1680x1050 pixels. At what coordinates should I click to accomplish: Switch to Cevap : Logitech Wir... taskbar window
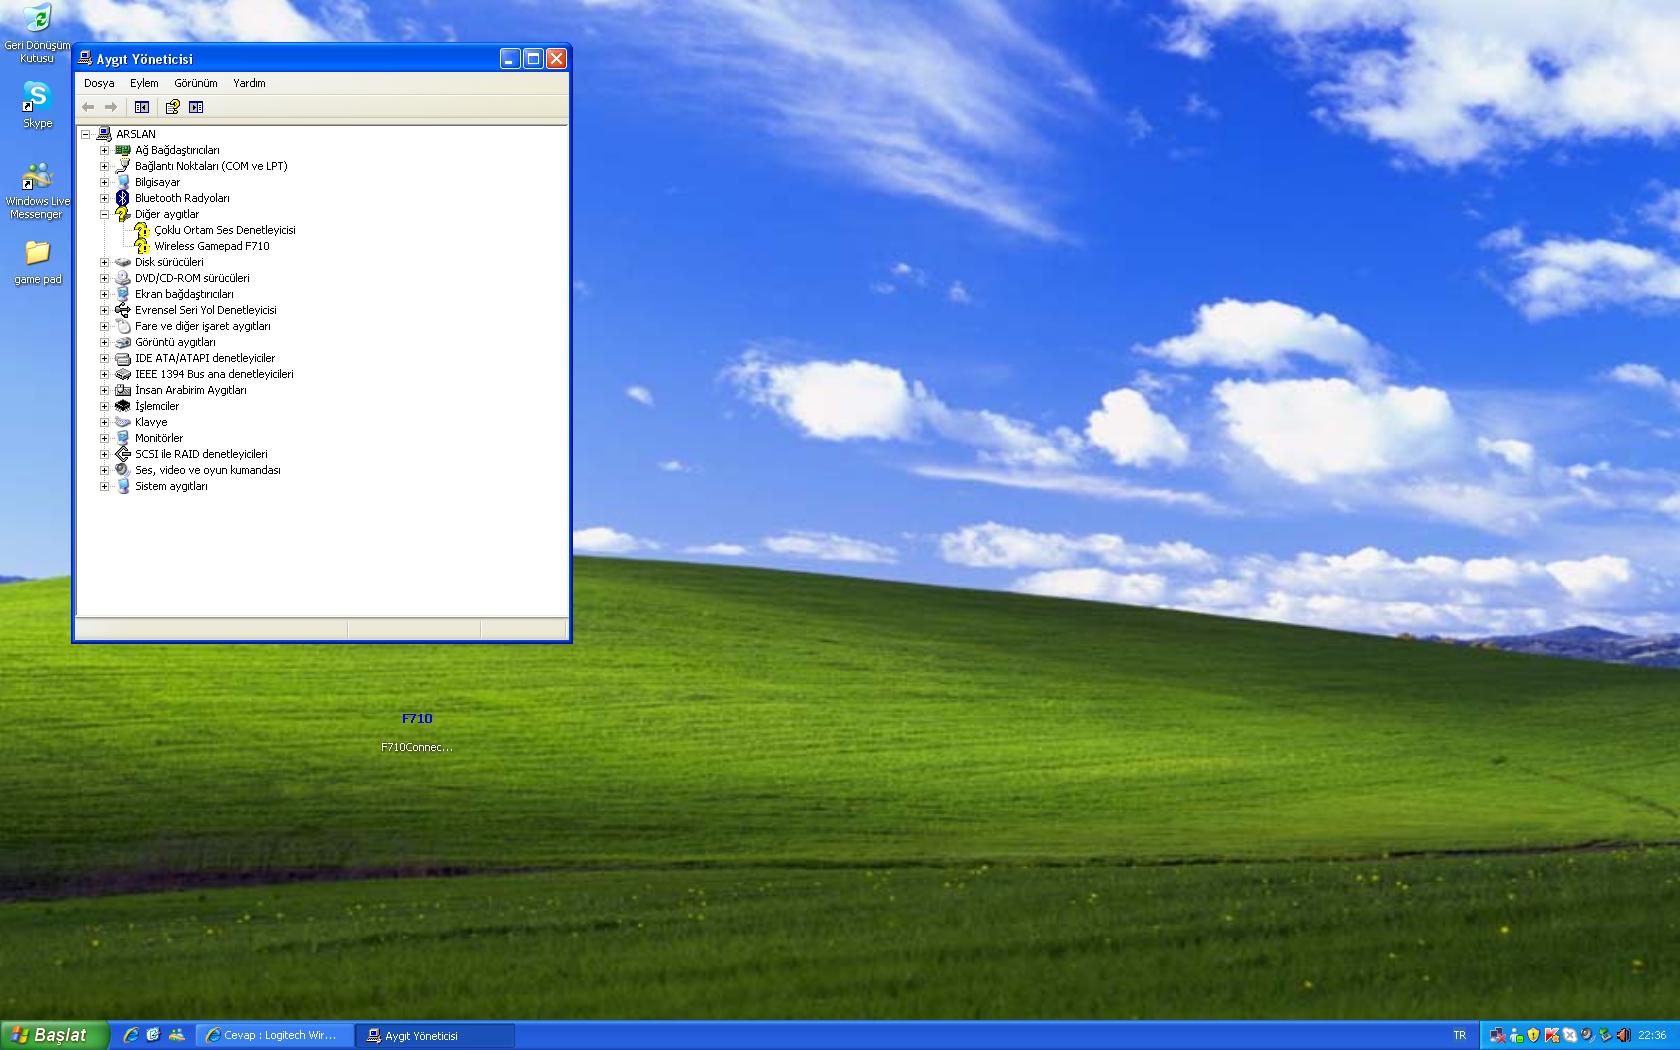coord(275,1035)
